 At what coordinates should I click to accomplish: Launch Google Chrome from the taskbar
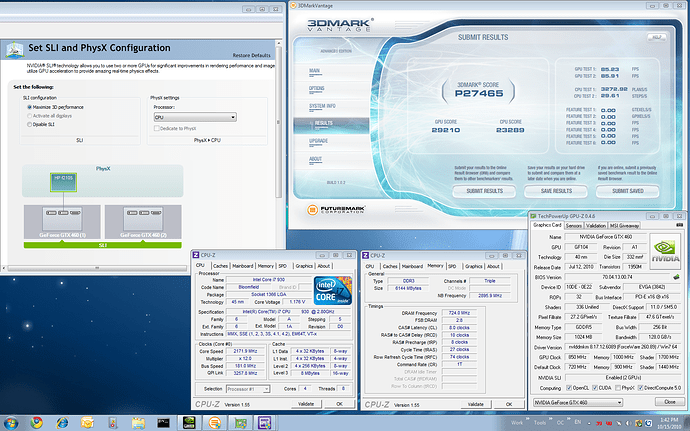click(37, 423)
